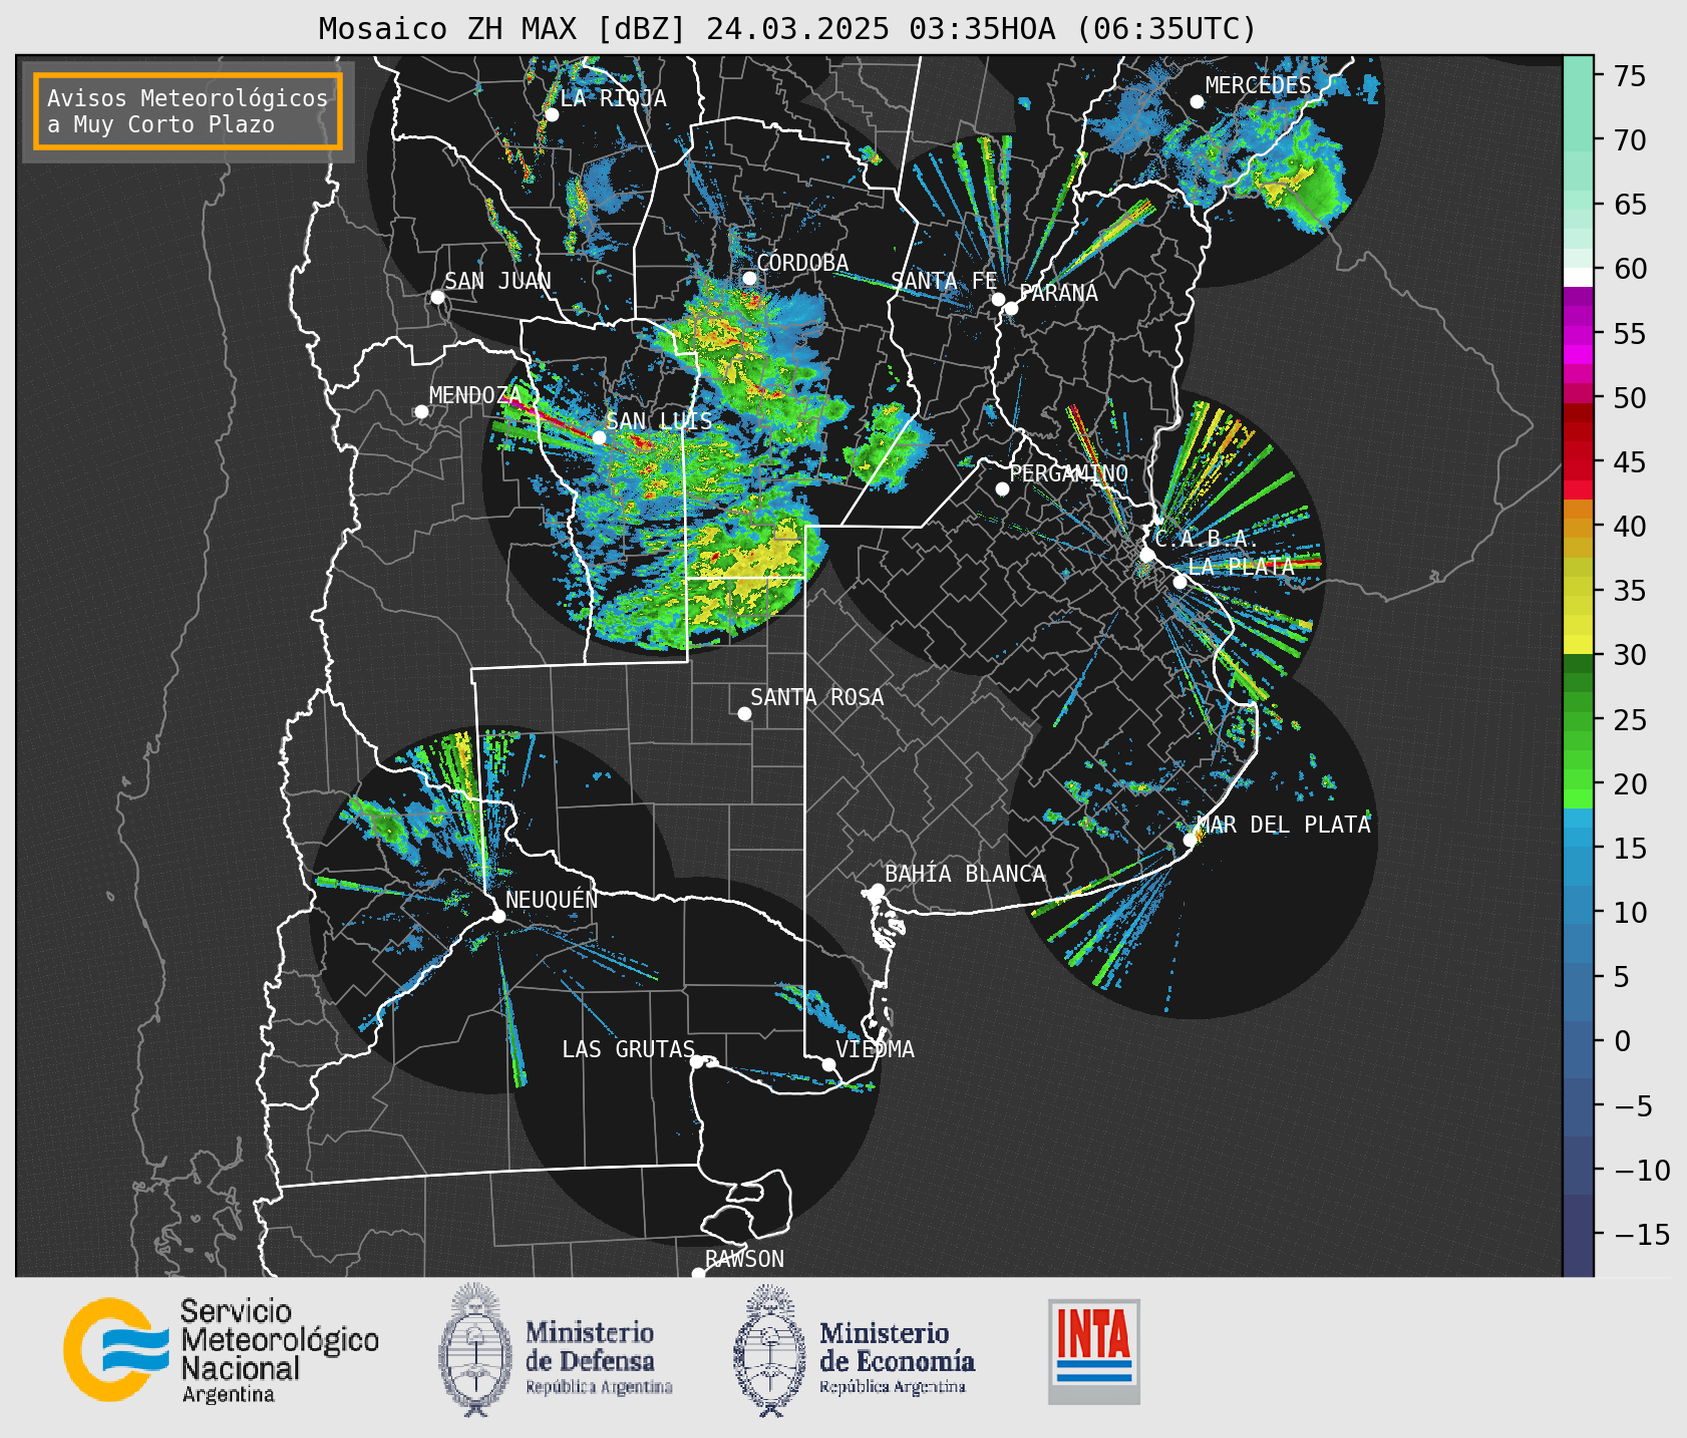Click the Ministerio de Economía text
The image size is (1687, 1438).
[x=897, y=1346]
